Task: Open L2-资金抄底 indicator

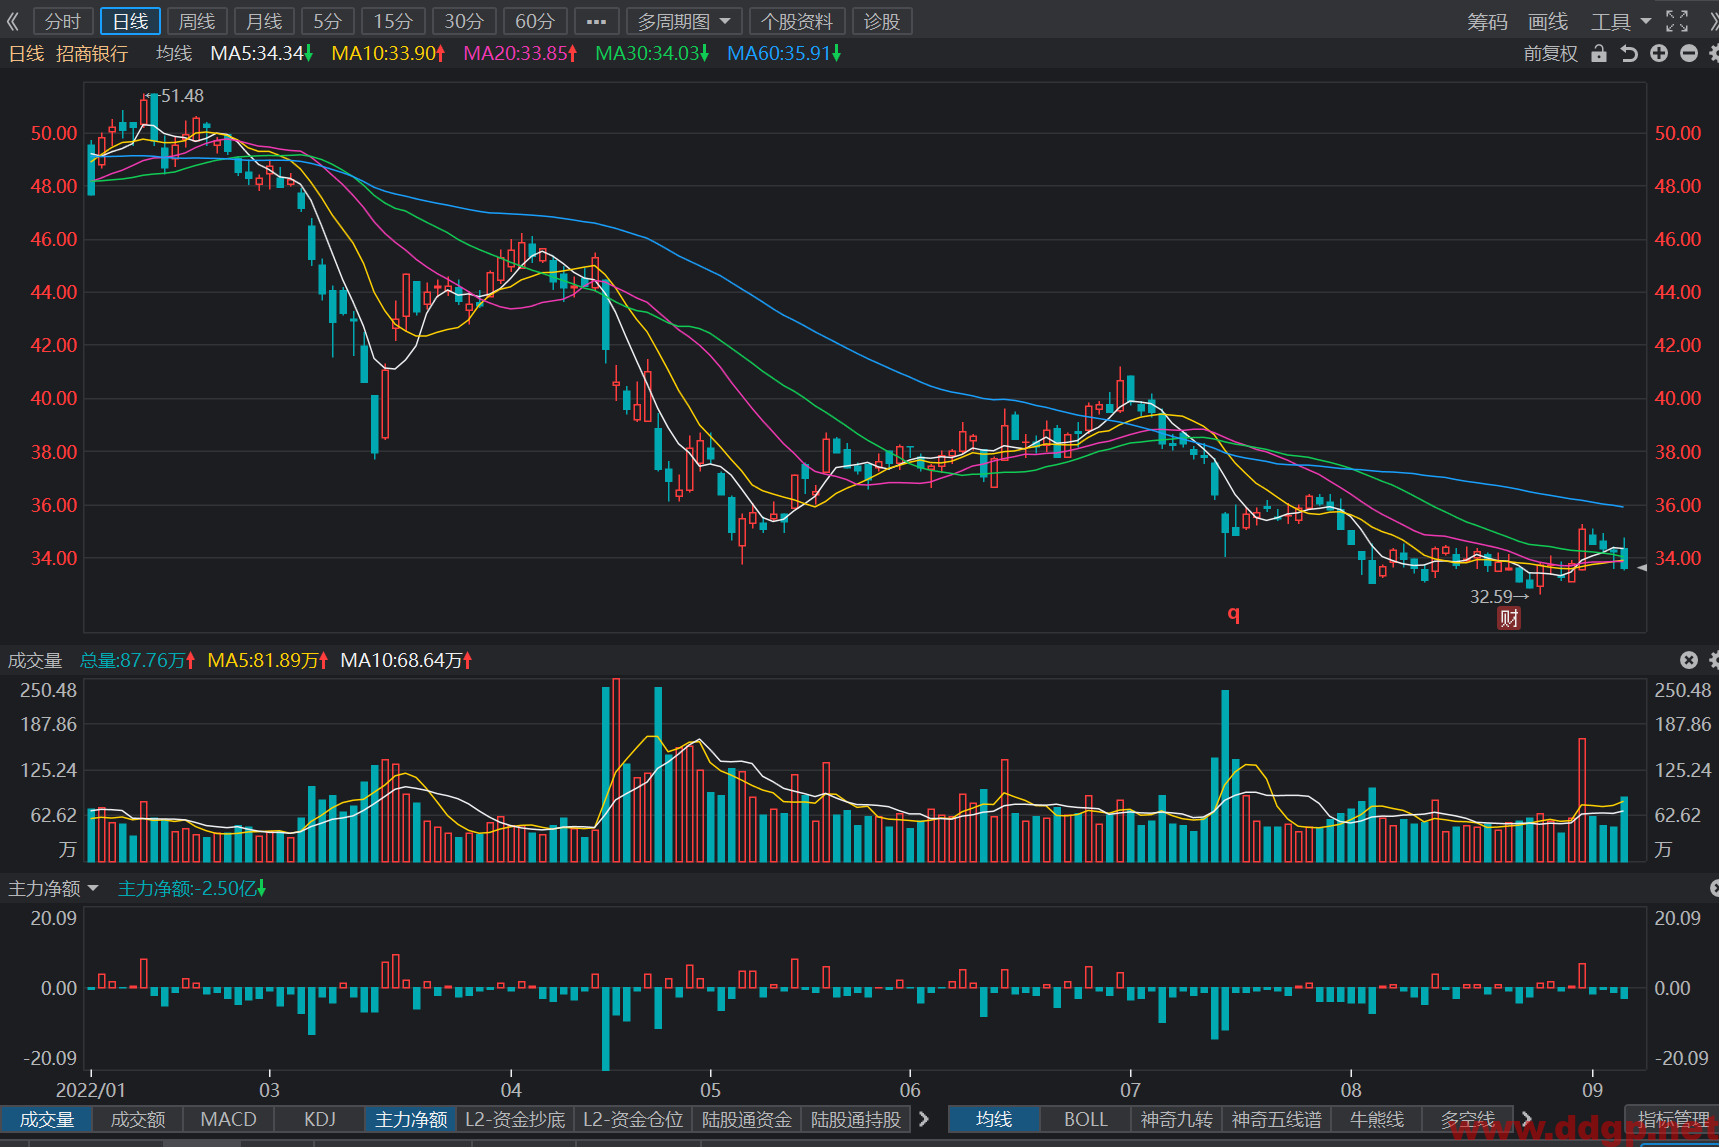Action: 515,1119
